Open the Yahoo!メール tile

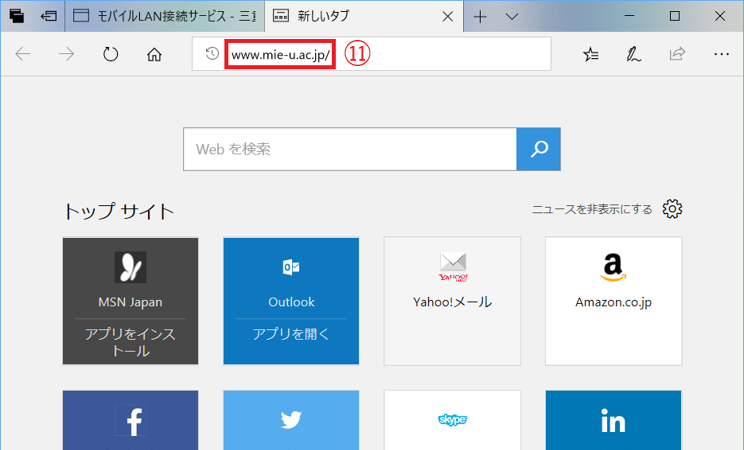tap(452, 301)
